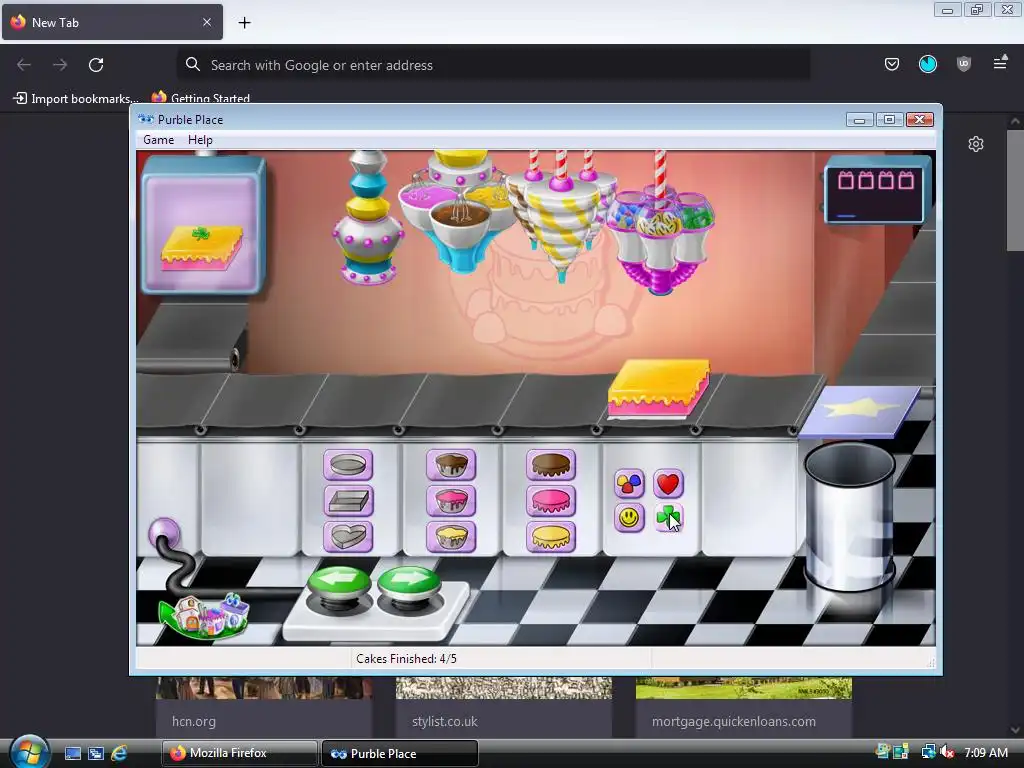
Task: Click the star shipping pad
Action: (859, 411)
